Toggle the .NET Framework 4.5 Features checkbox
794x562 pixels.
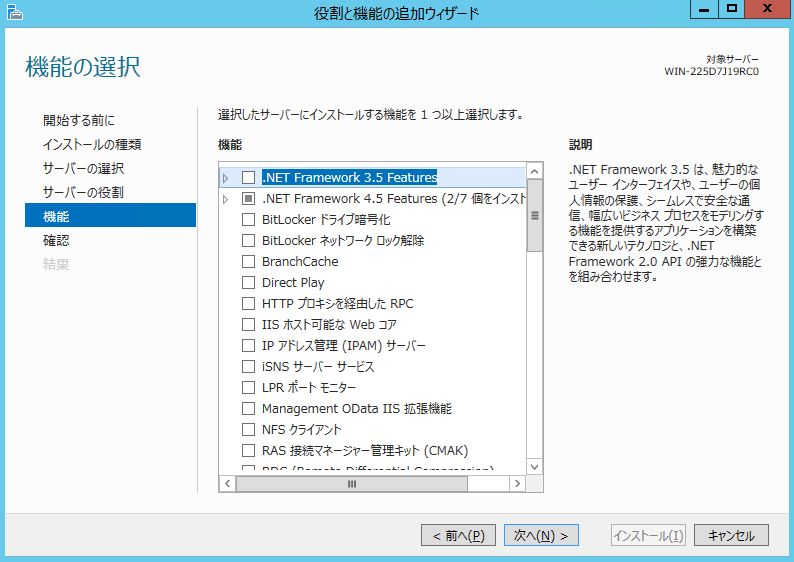pyautogui.click(x=248, y=199)
